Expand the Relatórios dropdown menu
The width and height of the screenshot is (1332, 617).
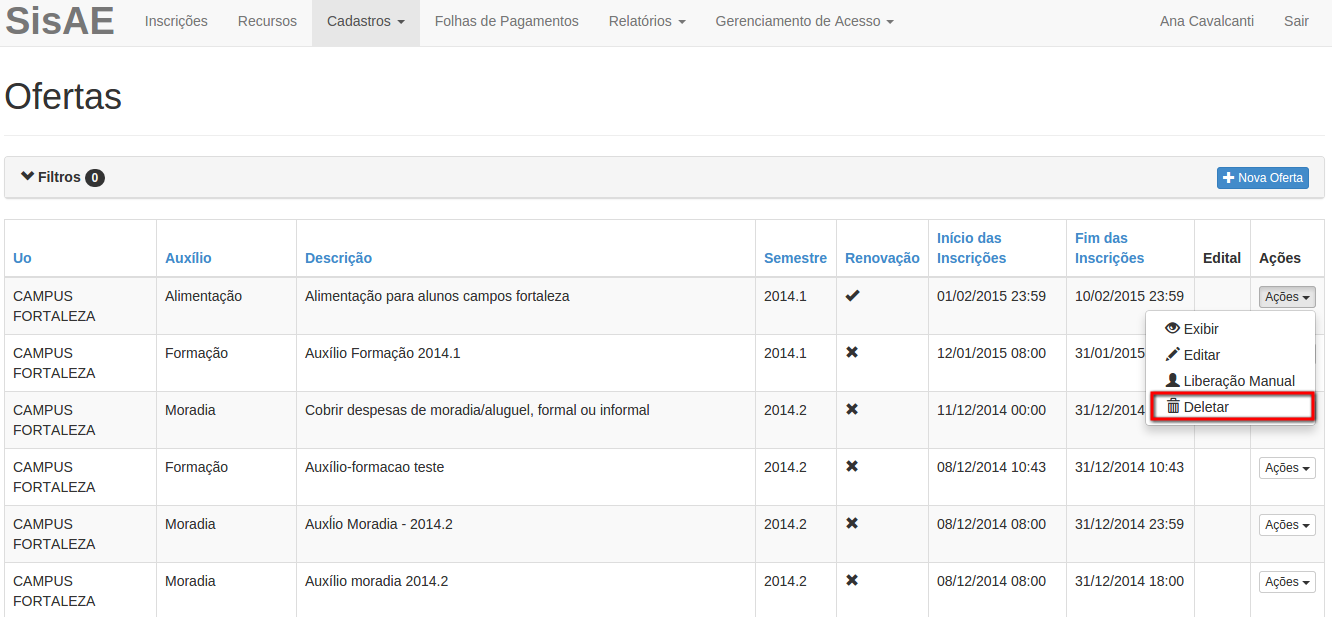coord(647,21)
